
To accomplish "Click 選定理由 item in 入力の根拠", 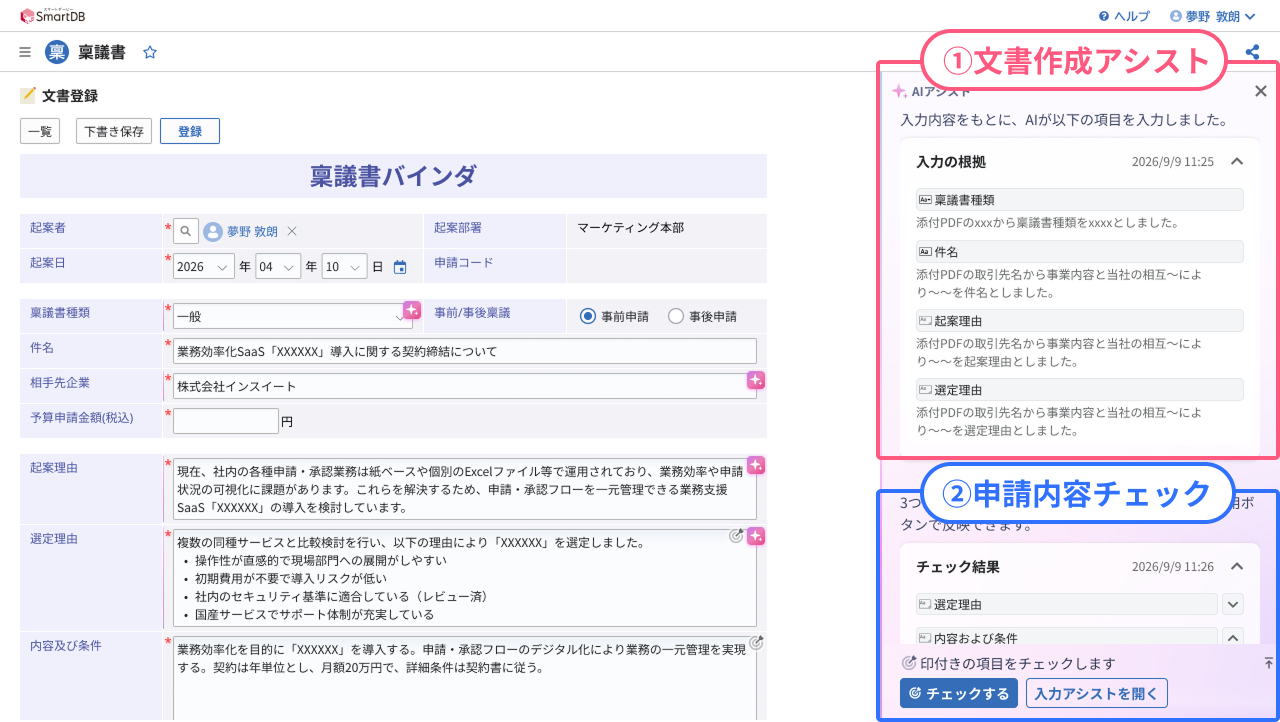I will coord(1080,389).
